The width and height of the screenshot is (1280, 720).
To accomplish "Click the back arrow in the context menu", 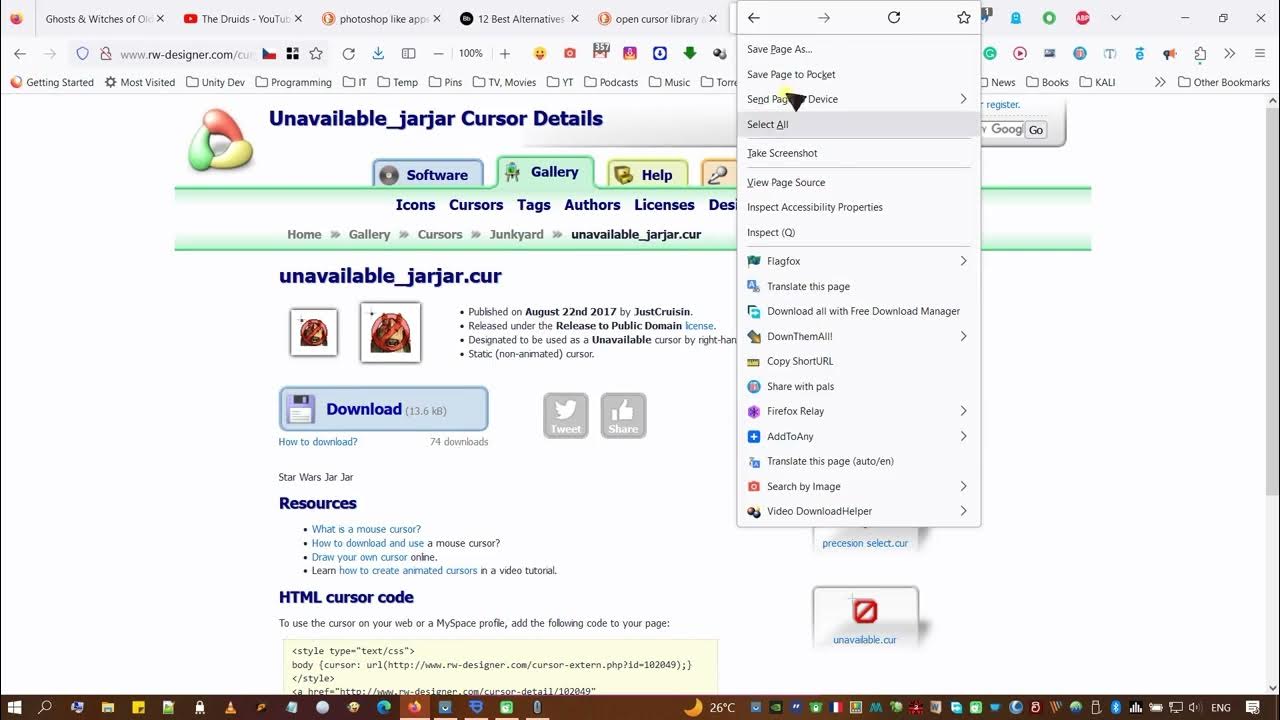I will pos(754,18).
